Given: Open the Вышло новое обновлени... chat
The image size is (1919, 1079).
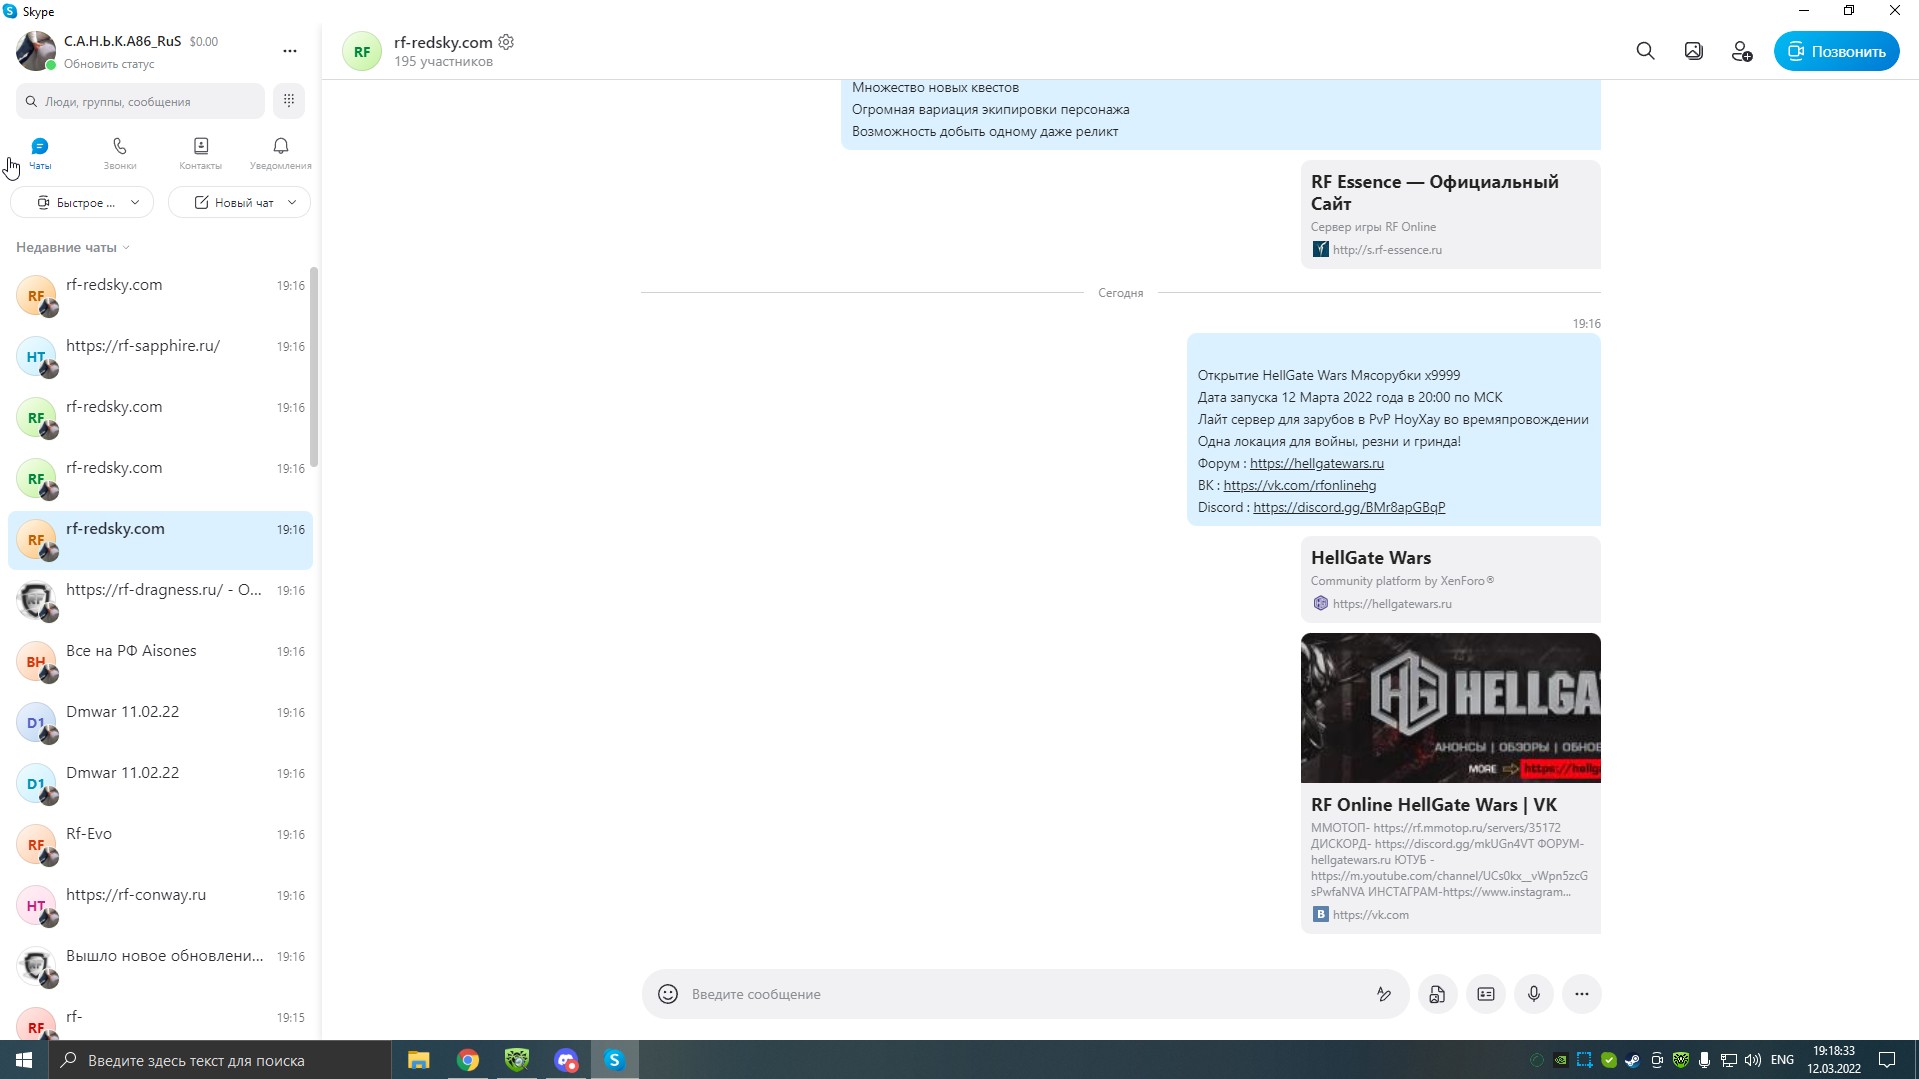Looking at the screenshot, I should click(160, 966).
